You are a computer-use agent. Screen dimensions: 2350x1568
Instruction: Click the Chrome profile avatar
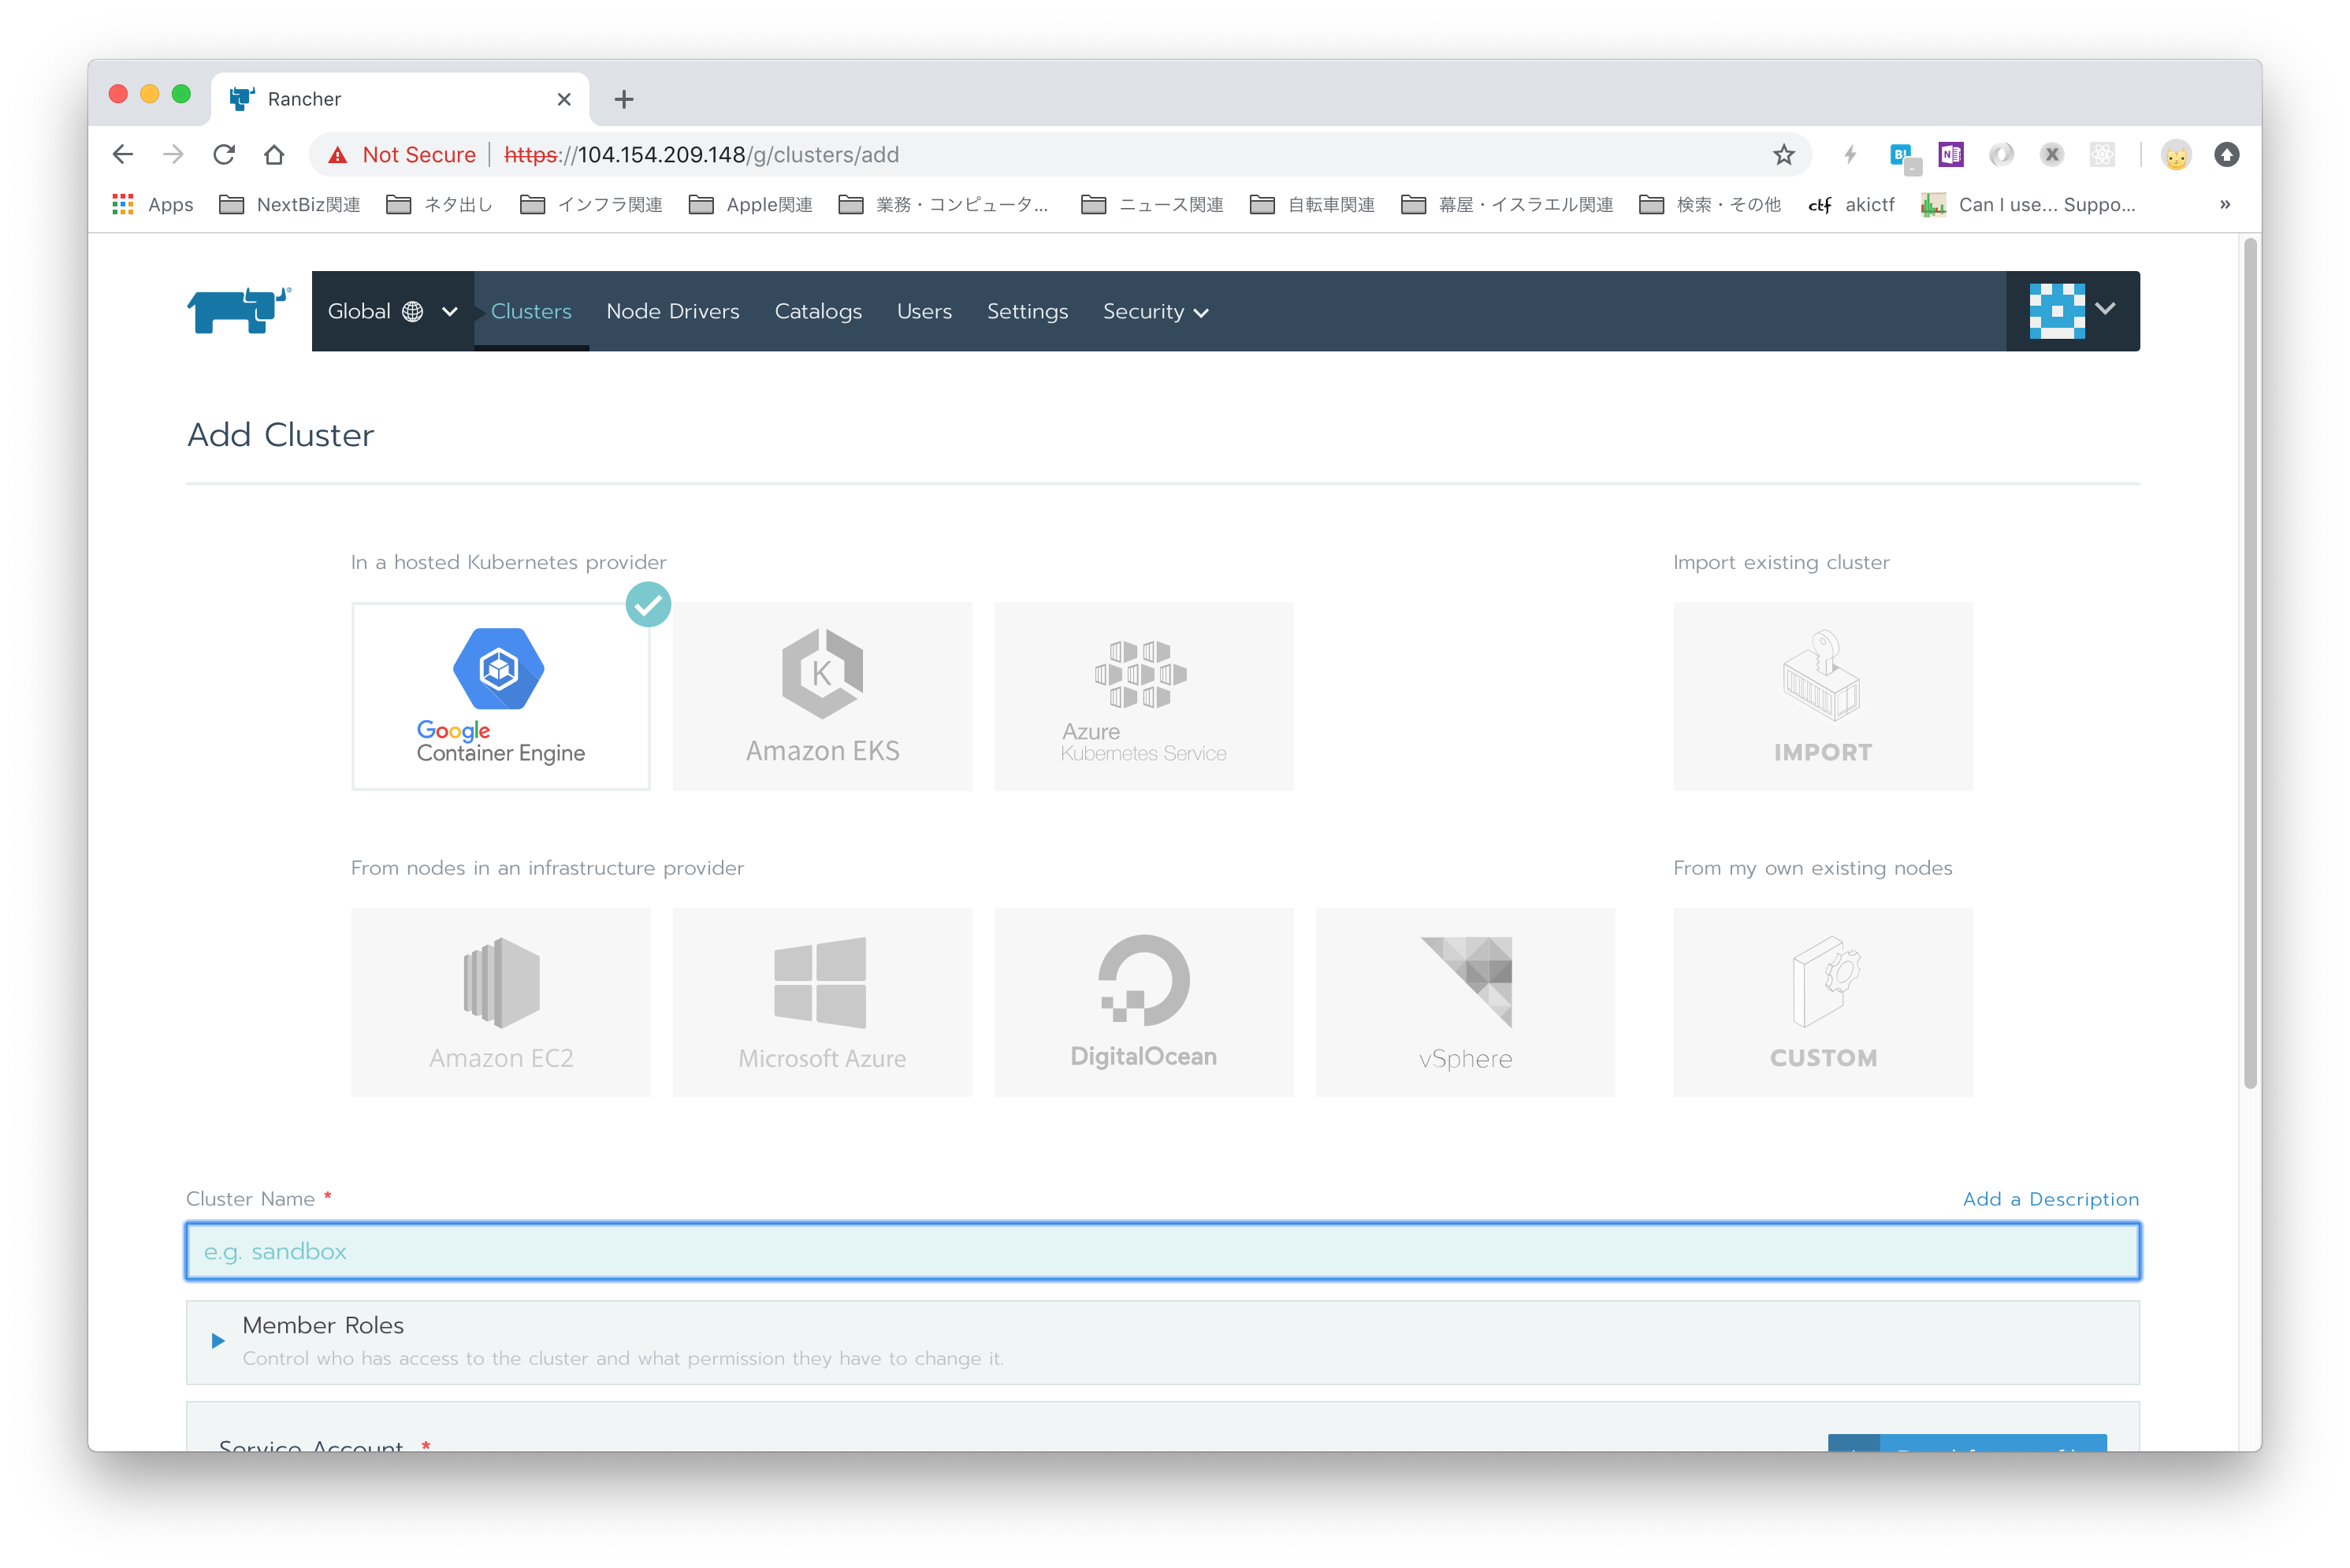[2175, 155]
